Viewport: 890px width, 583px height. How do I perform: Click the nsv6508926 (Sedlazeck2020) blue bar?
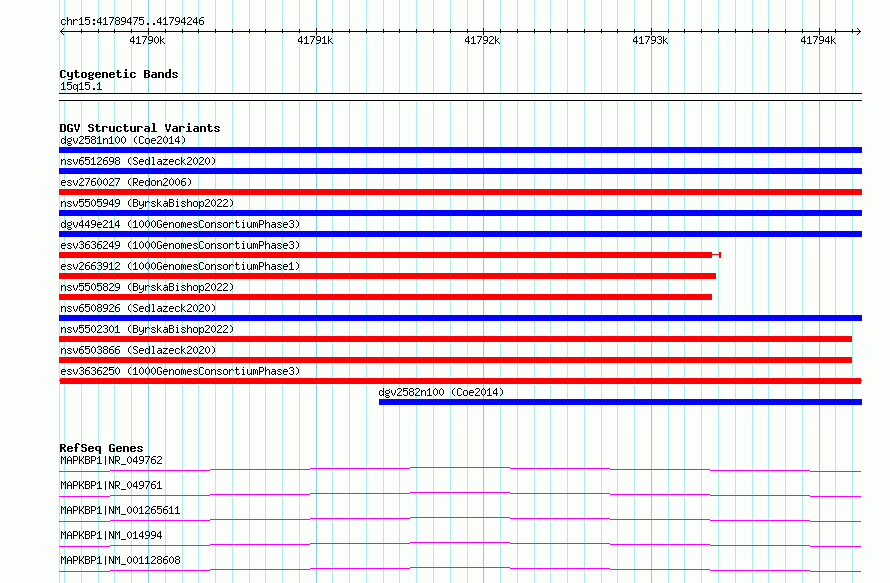pyautogui.click(x=460, y=318)
